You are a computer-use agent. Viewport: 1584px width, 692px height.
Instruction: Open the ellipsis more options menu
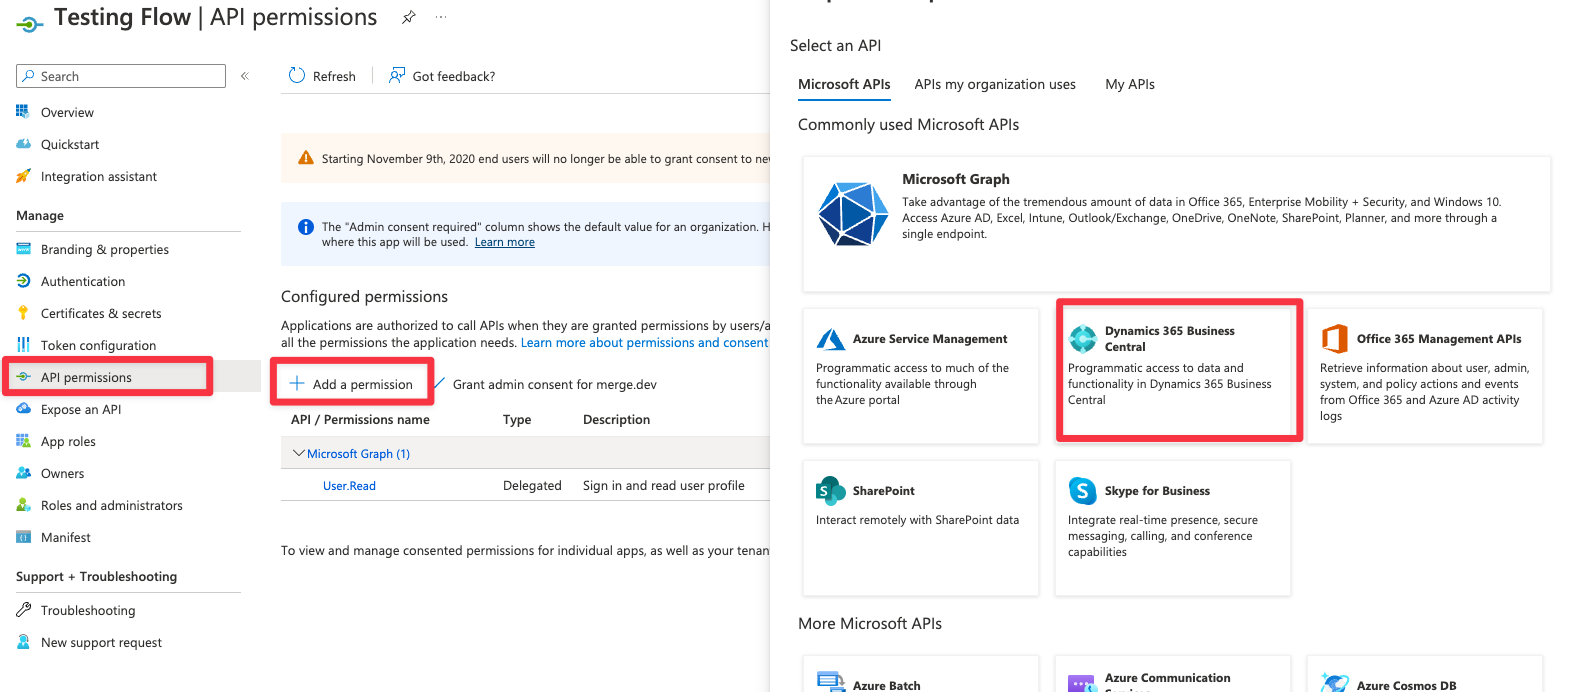click(441, 17)
